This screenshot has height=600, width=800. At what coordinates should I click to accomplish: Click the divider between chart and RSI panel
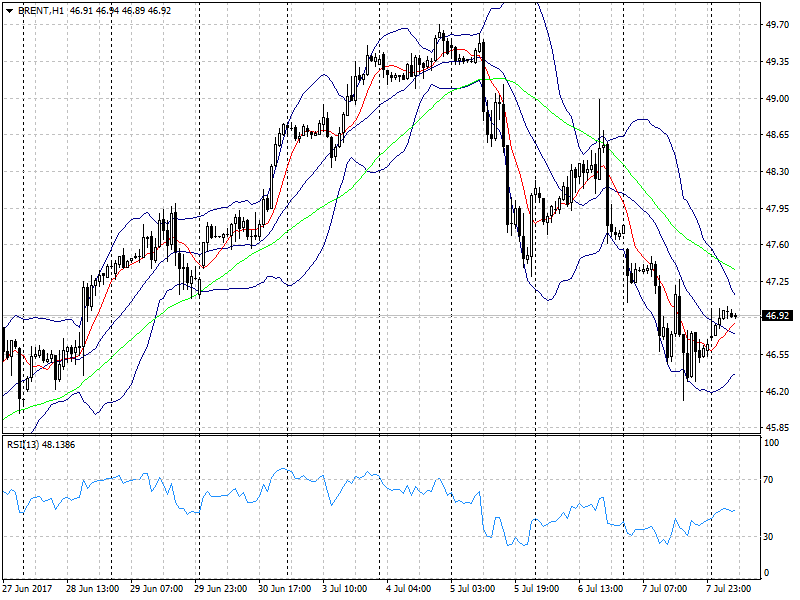380,435
